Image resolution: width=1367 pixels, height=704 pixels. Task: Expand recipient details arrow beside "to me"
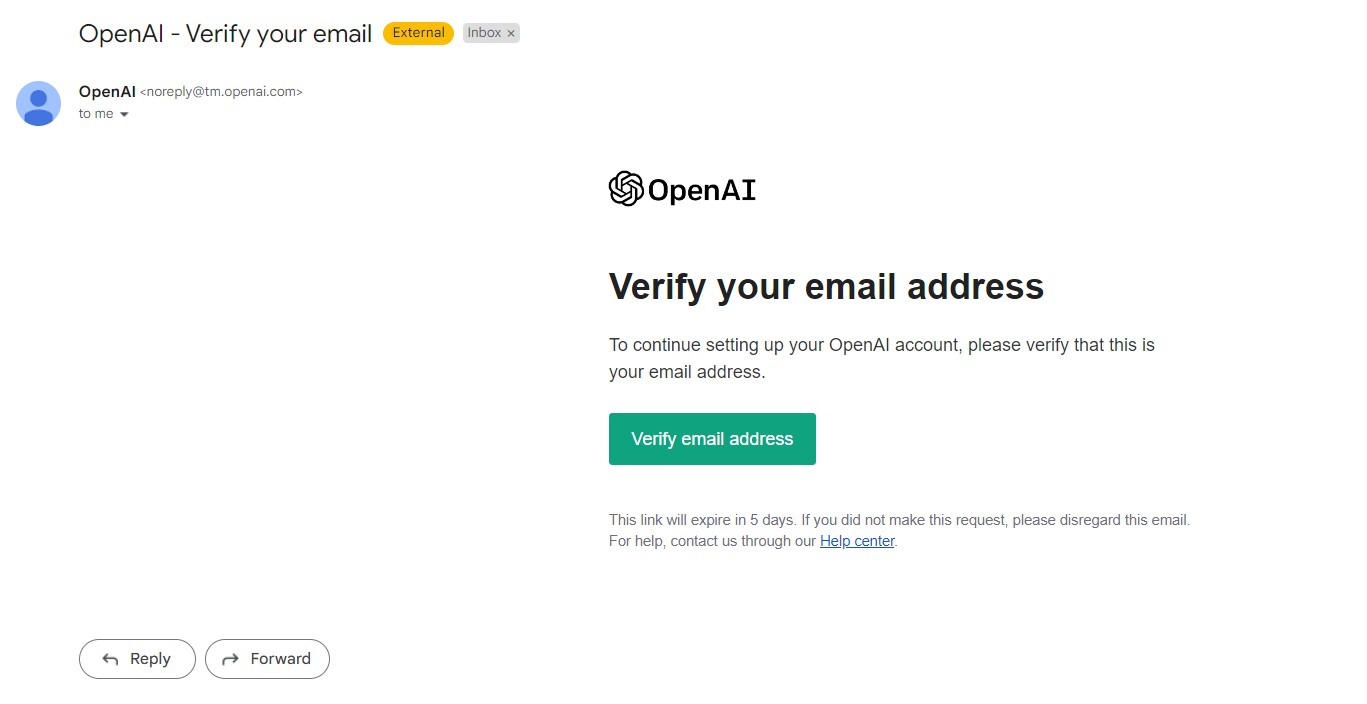coord(124,115)
